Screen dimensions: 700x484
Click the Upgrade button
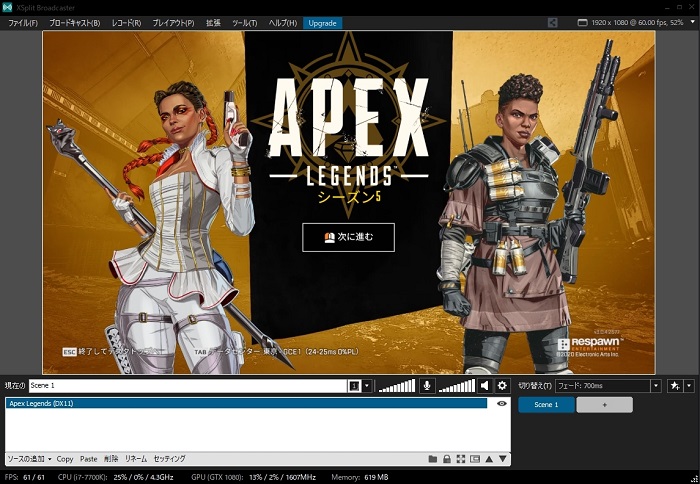click(x=322, y=23)
